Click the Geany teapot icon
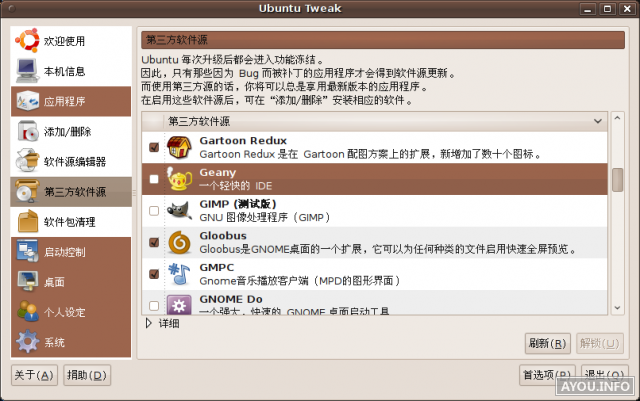The image size is (640, 401). click(179, 179)
